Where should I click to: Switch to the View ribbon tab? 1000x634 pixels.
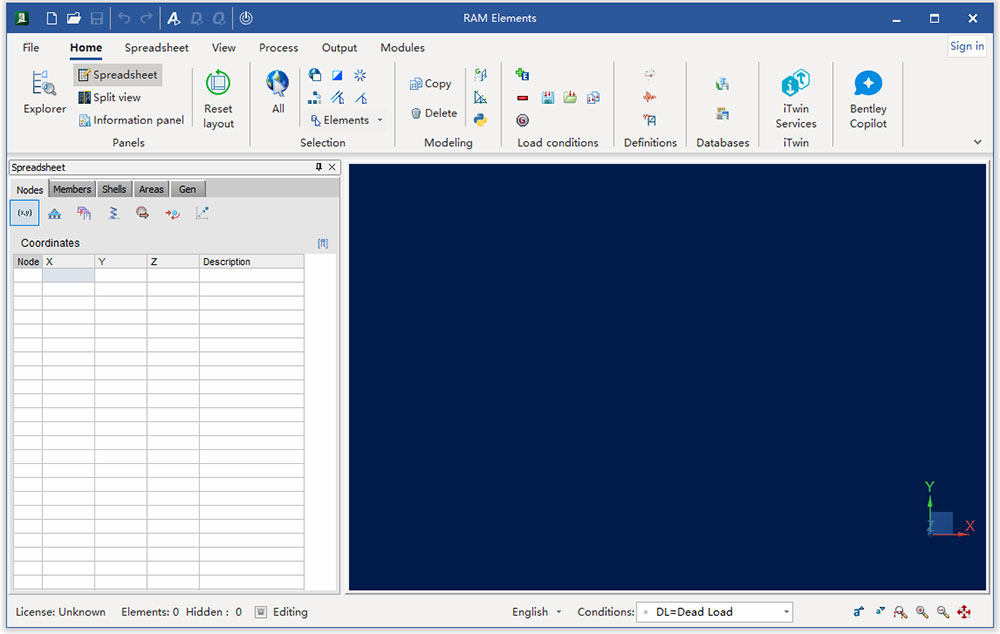pos(223,48)
